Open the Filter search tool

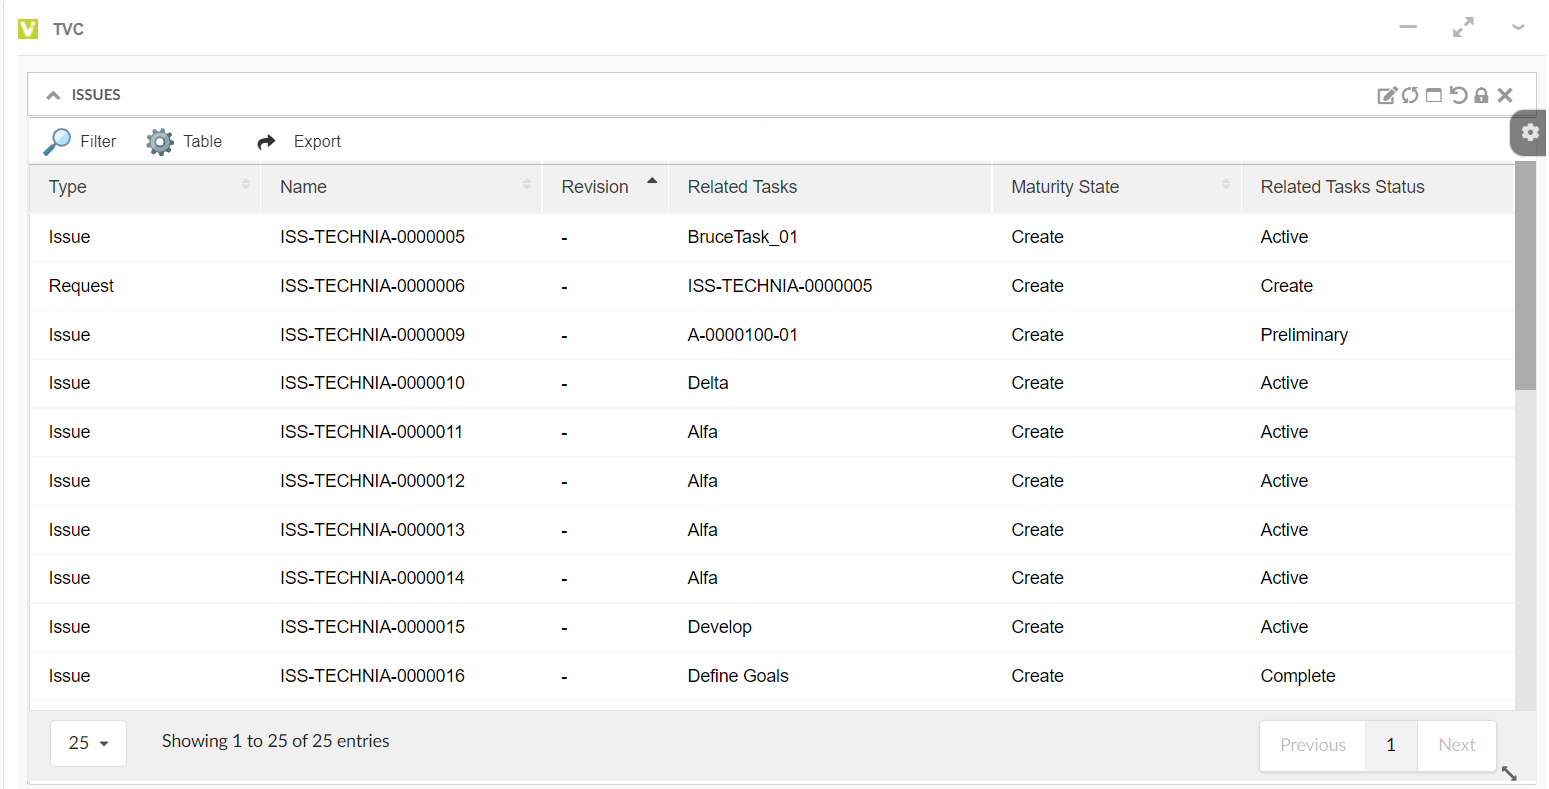point(80,141)
